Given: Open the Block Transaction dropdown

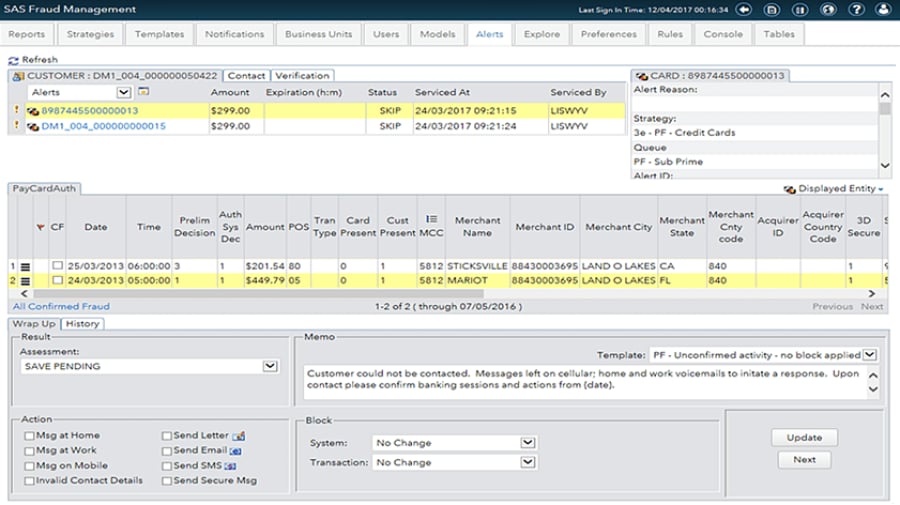Looking at the screenshot, I should point(527,462).
